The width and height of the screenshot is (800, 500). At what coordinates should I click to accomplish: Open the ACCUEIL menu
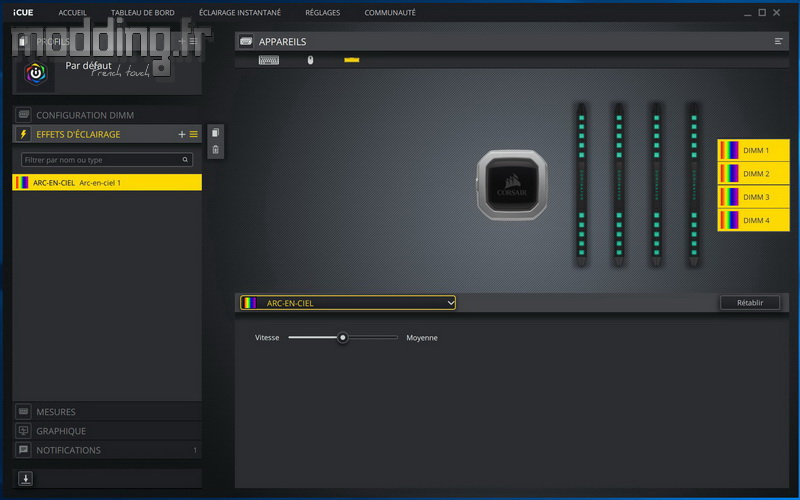click(x=72, y=13)
